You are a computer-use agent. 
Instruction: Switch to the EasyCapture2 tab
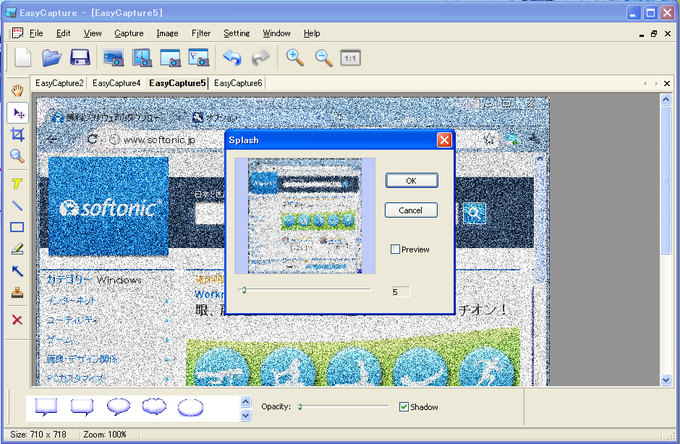(x=59, y=83)
